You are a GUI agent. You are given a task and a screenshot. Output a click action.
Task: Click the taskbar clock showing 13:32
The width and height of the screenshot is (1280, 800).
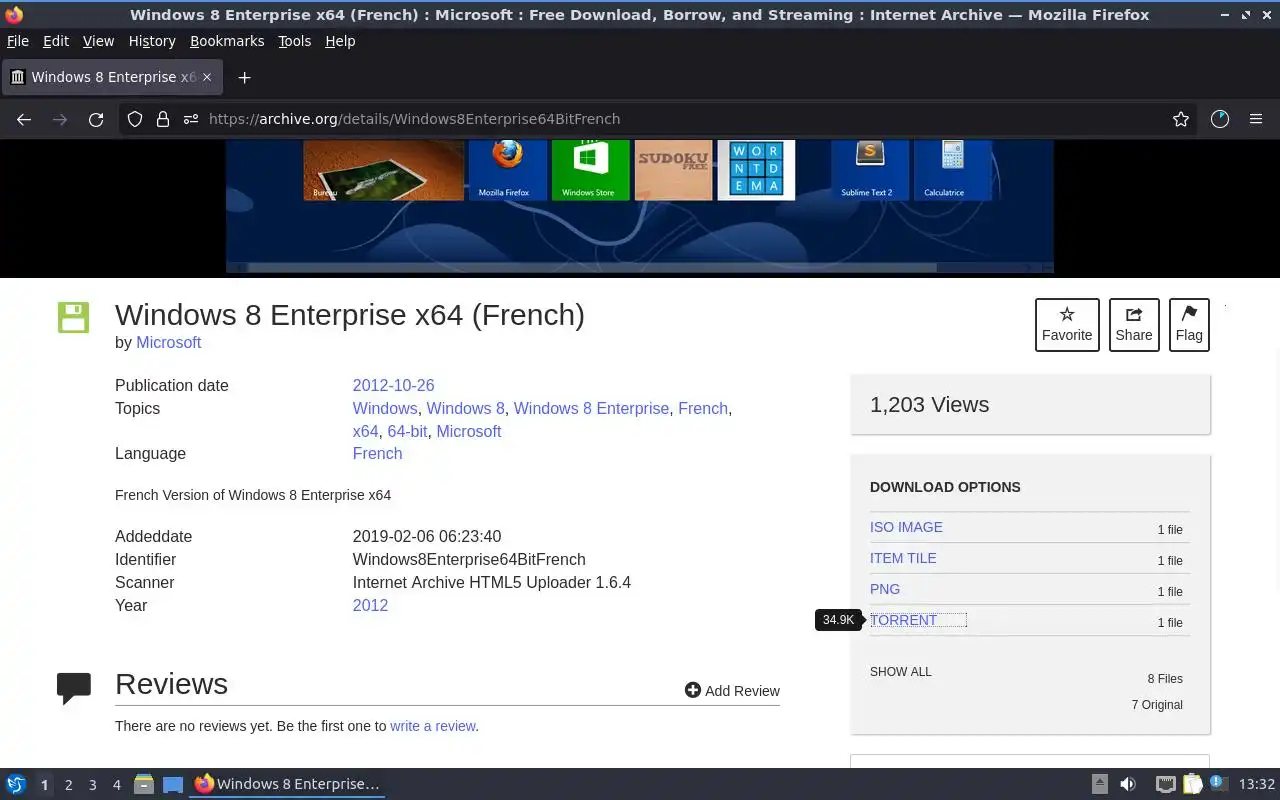click(1256, 785)
